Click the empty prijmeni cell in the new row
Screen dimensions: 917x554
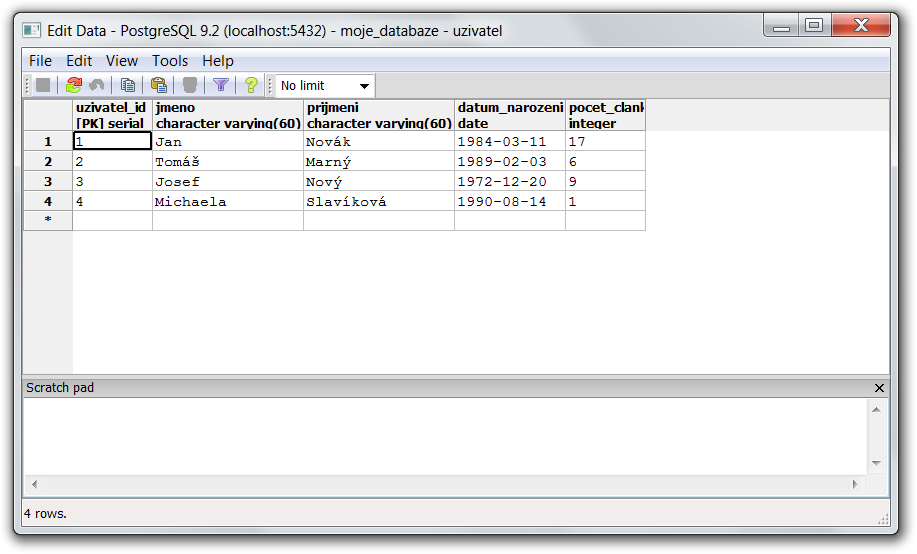(379, 221)
